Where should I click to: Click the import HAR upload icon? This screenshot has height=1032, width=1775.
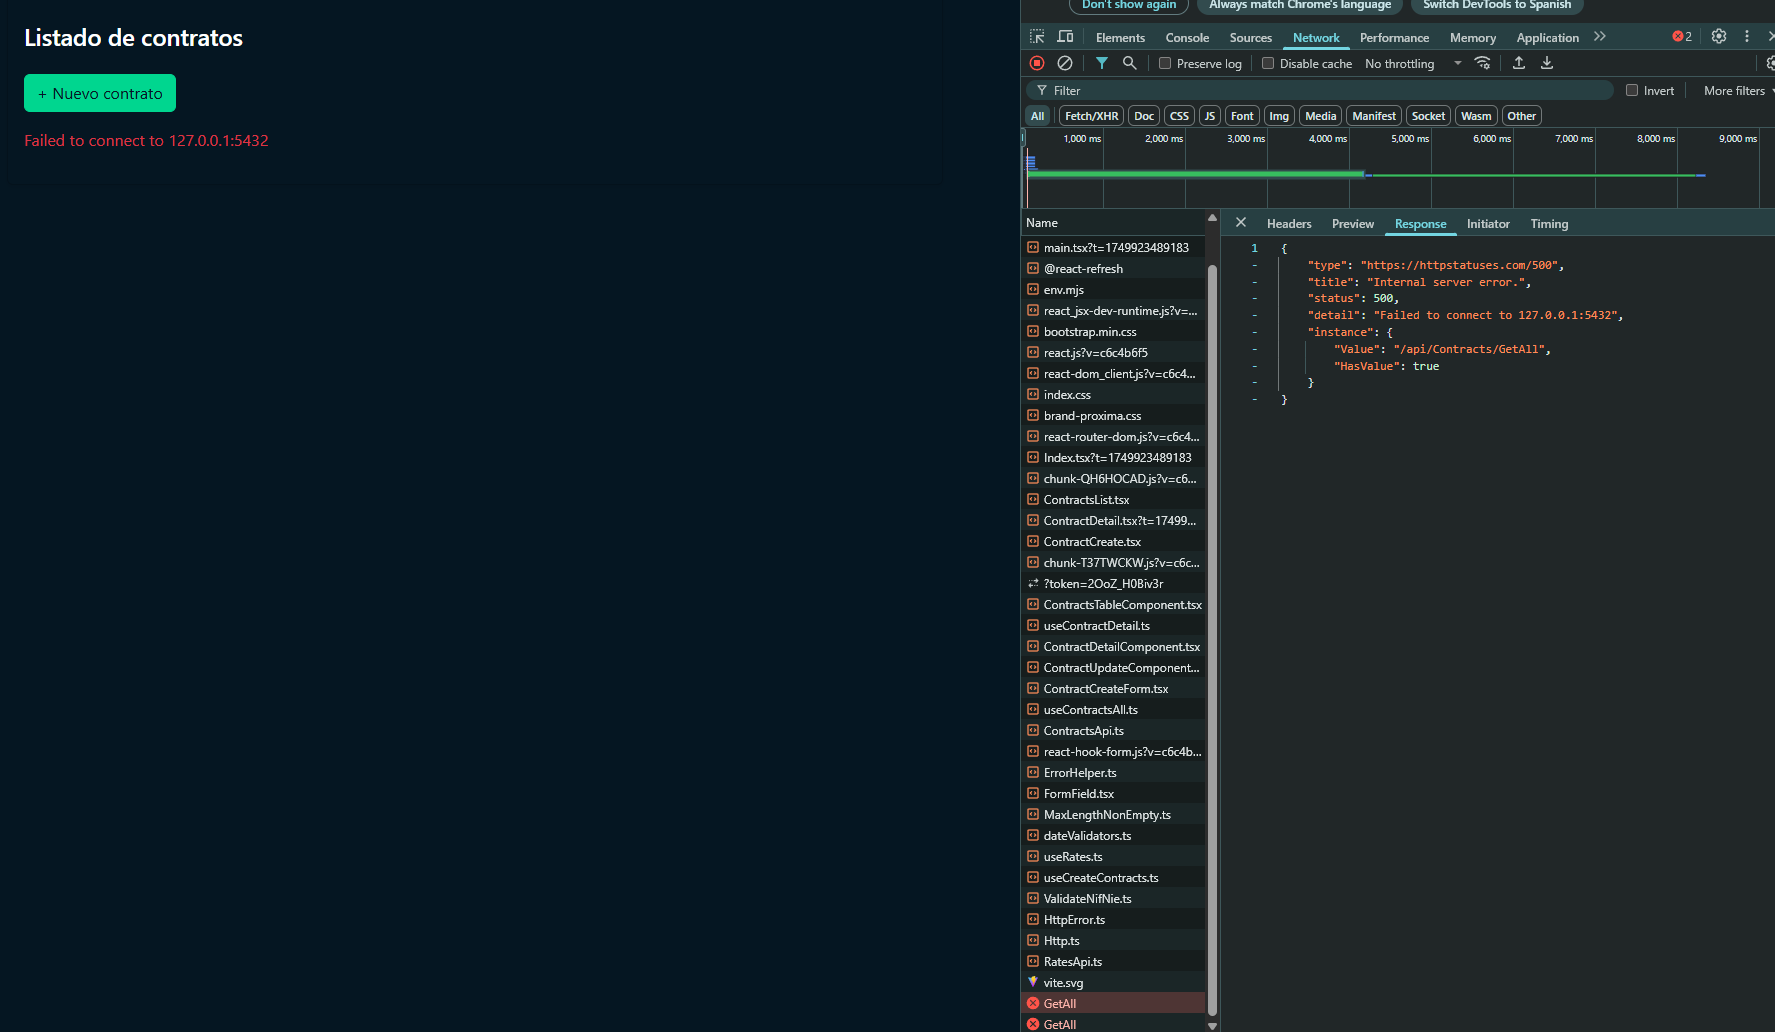click(x=1518, y=63)
